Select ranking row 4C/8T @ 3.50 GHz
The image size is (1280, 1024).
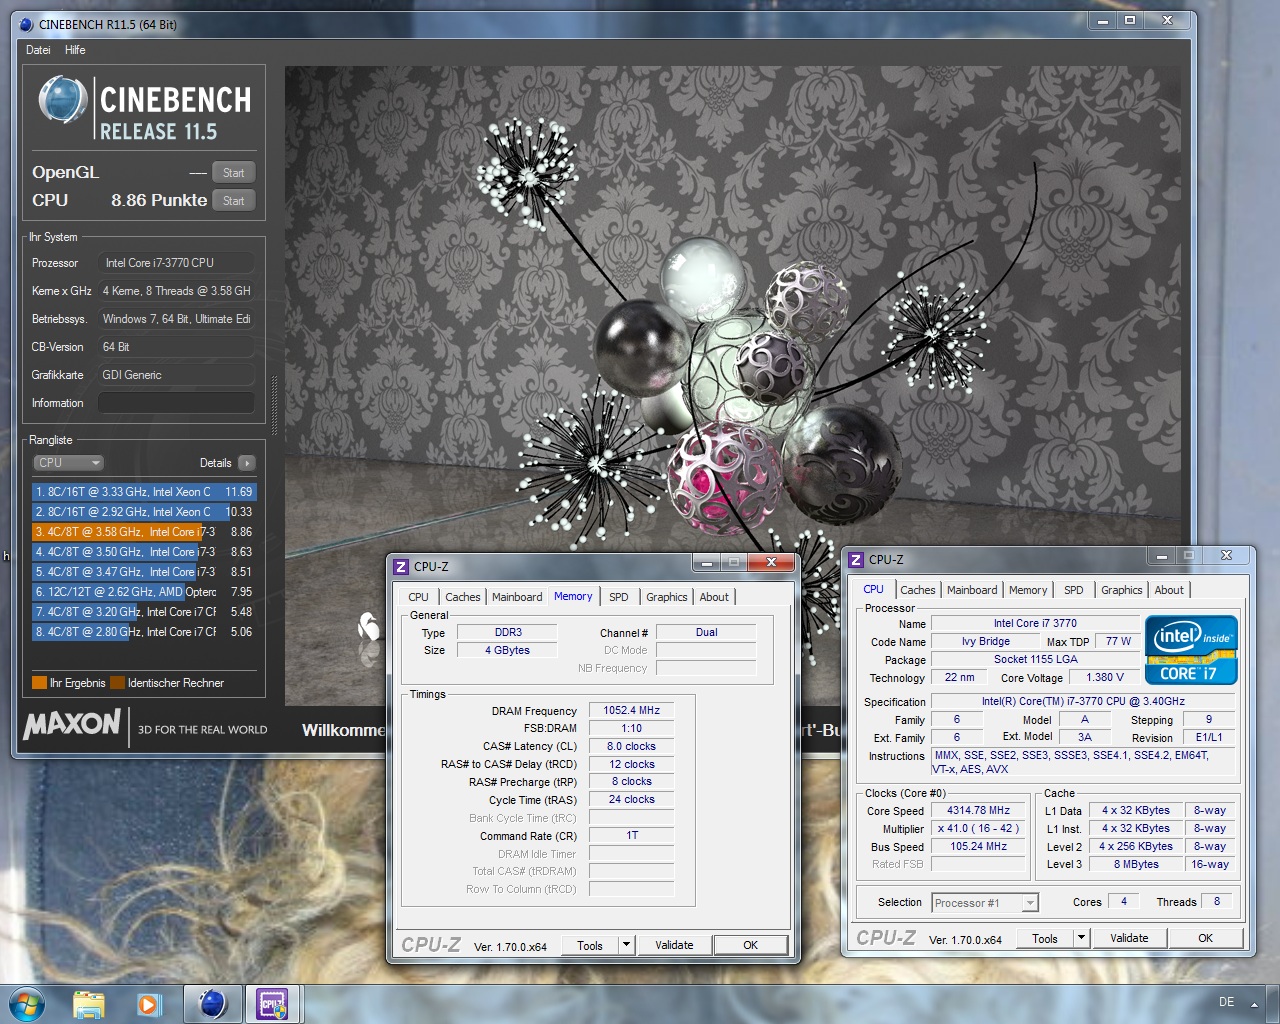(x=144, y=552)
